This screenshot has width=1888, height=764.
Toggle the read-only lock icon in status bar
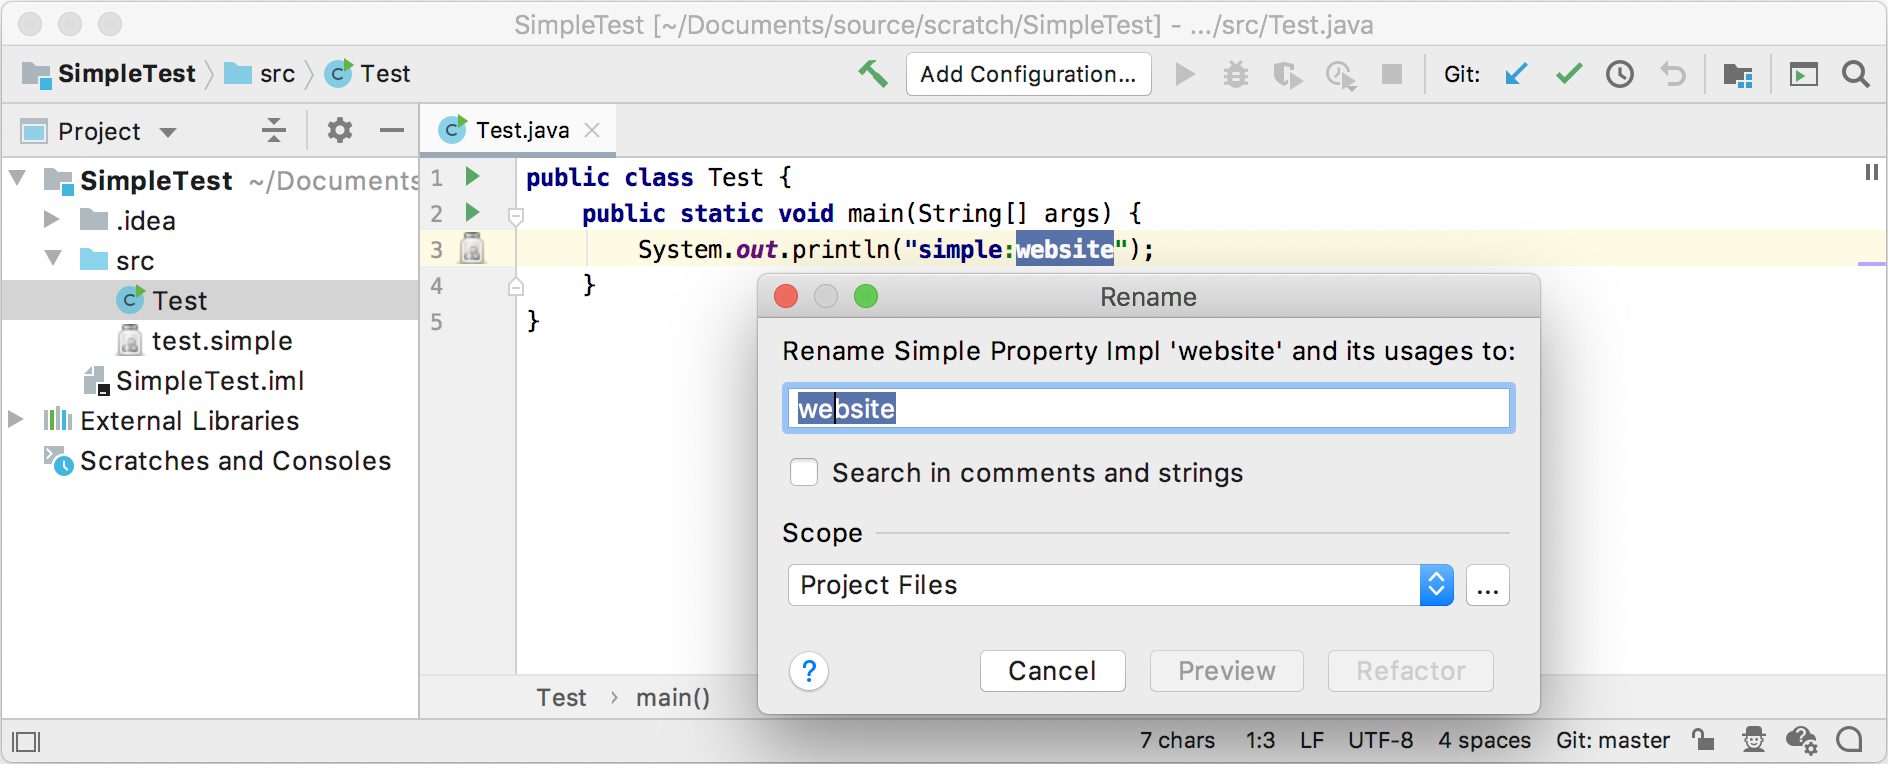pyautogui.click(x=1703, y=740)
